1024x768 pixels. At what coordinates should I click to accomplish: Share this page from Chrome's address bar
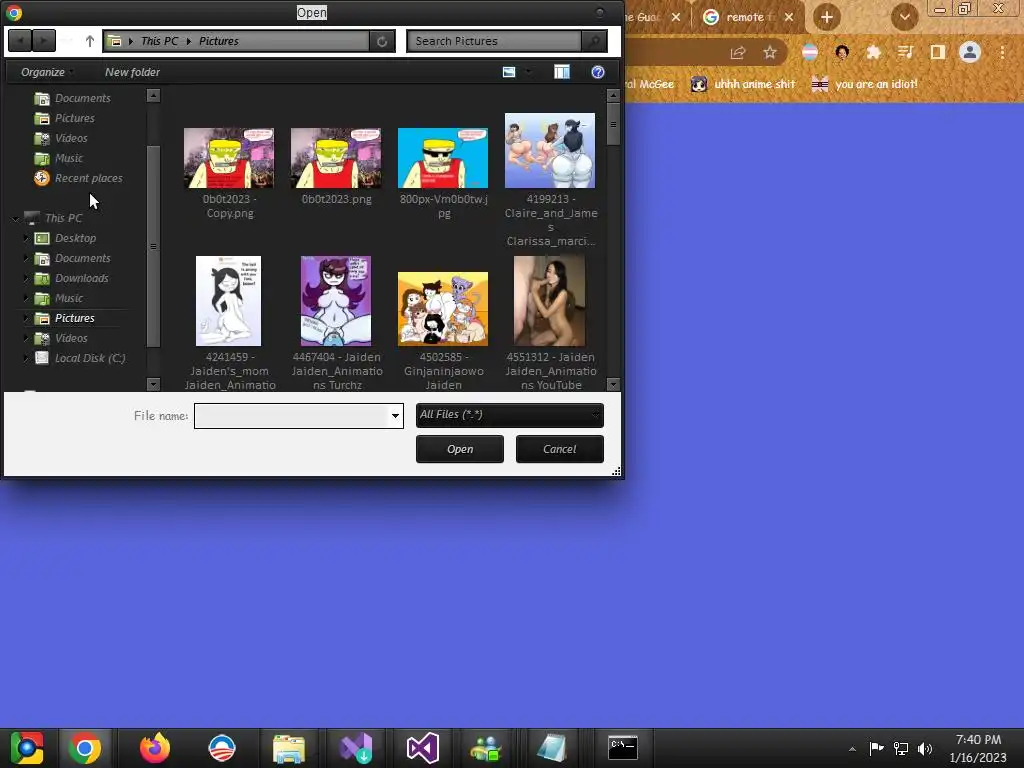point(738,53)
